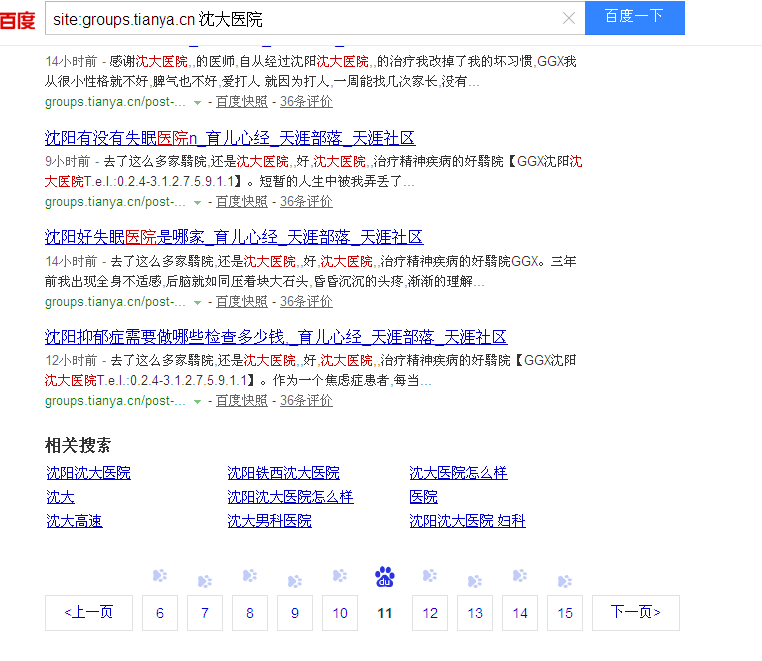
Task: Expand URL dropdown arrow for the 感谢沈大医院 result
Action: [x=197, y=103]
